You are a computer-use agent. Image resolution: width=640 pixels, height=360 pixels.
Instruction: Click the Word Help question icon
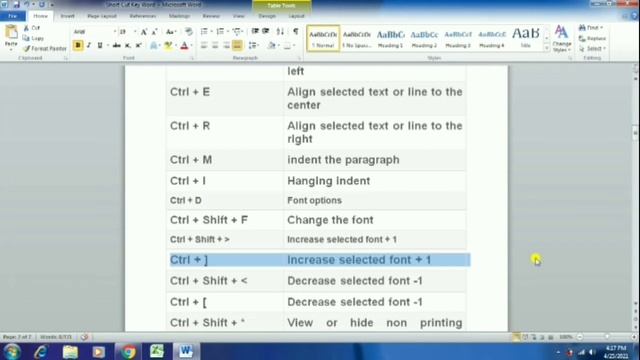634,16
